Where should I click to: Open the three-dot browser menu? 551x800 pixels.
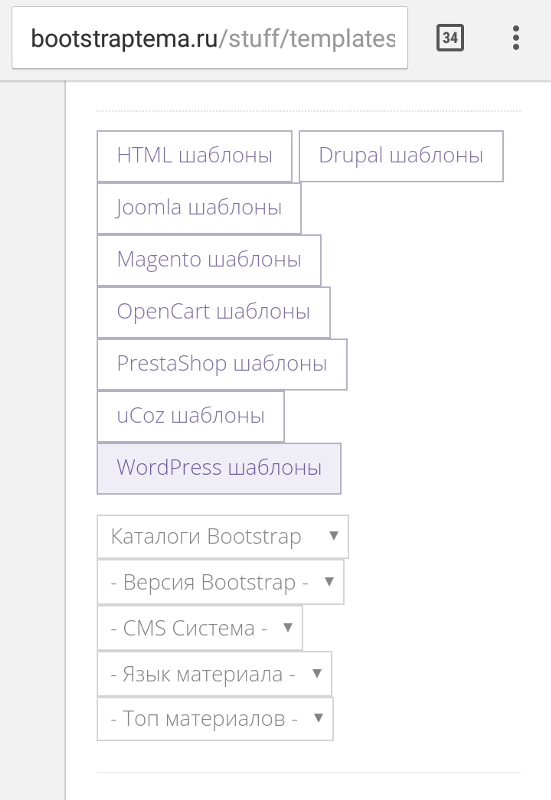click(516, 38)
